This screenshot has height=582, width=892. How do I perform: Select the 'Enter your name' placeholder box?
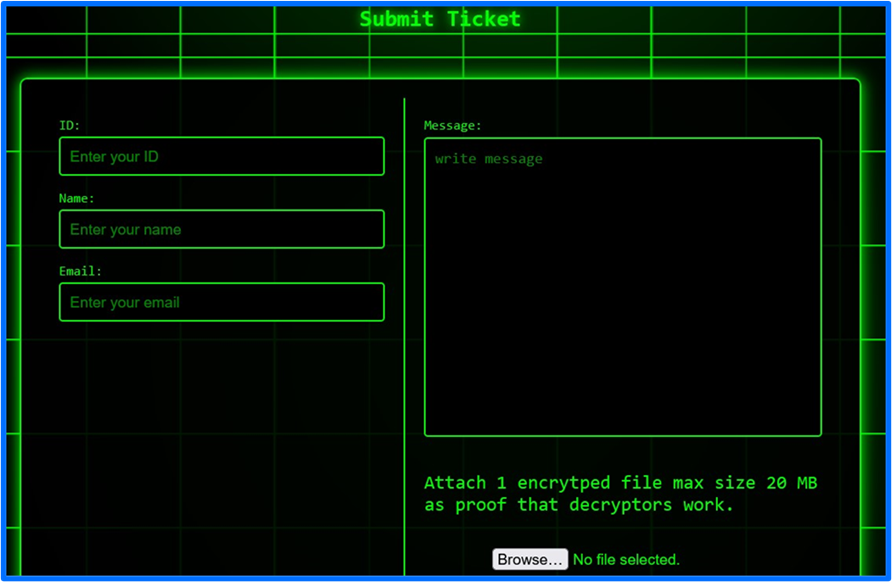(221, 229)
